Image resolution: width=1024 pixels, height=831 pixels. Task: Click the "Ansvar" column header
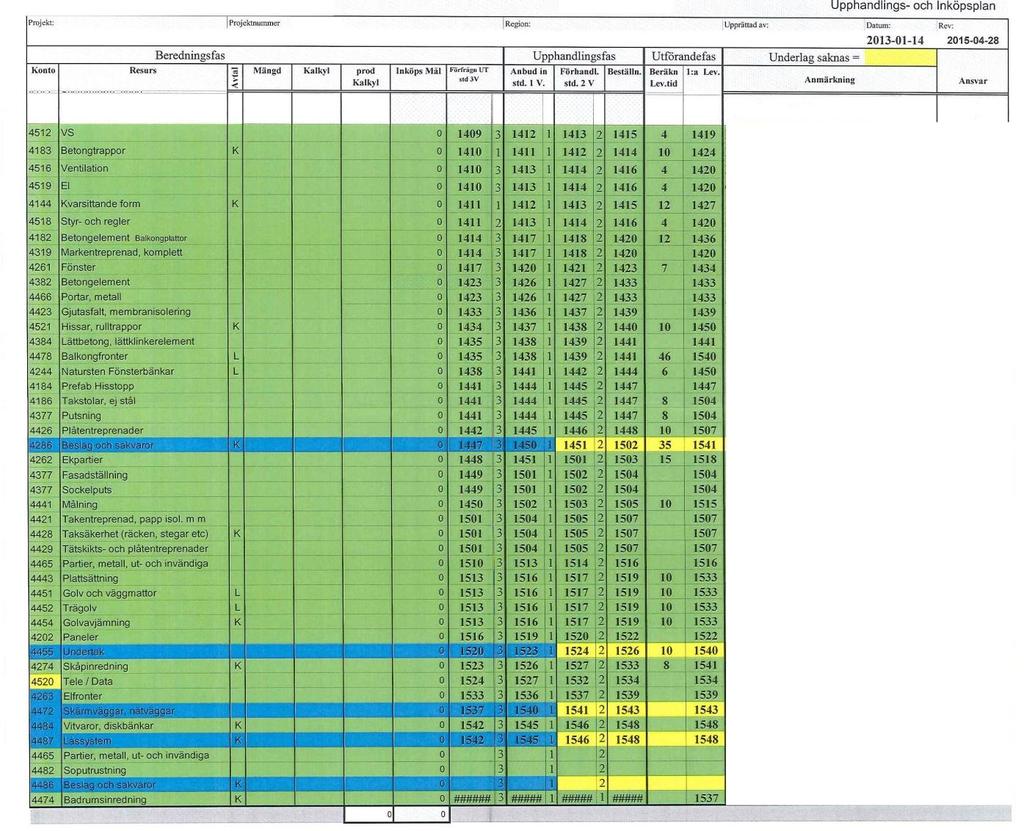pos(972,81)
